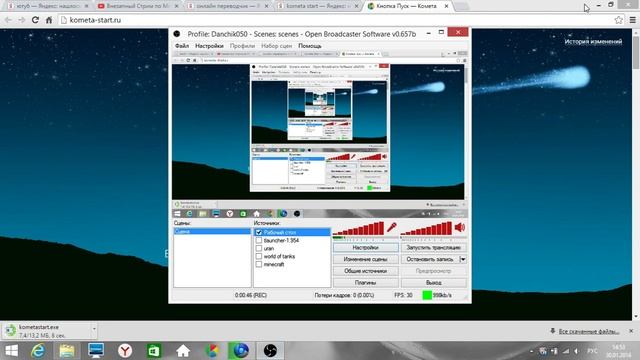Click the '0:00:46 (REC)' status text

[251, 295]
